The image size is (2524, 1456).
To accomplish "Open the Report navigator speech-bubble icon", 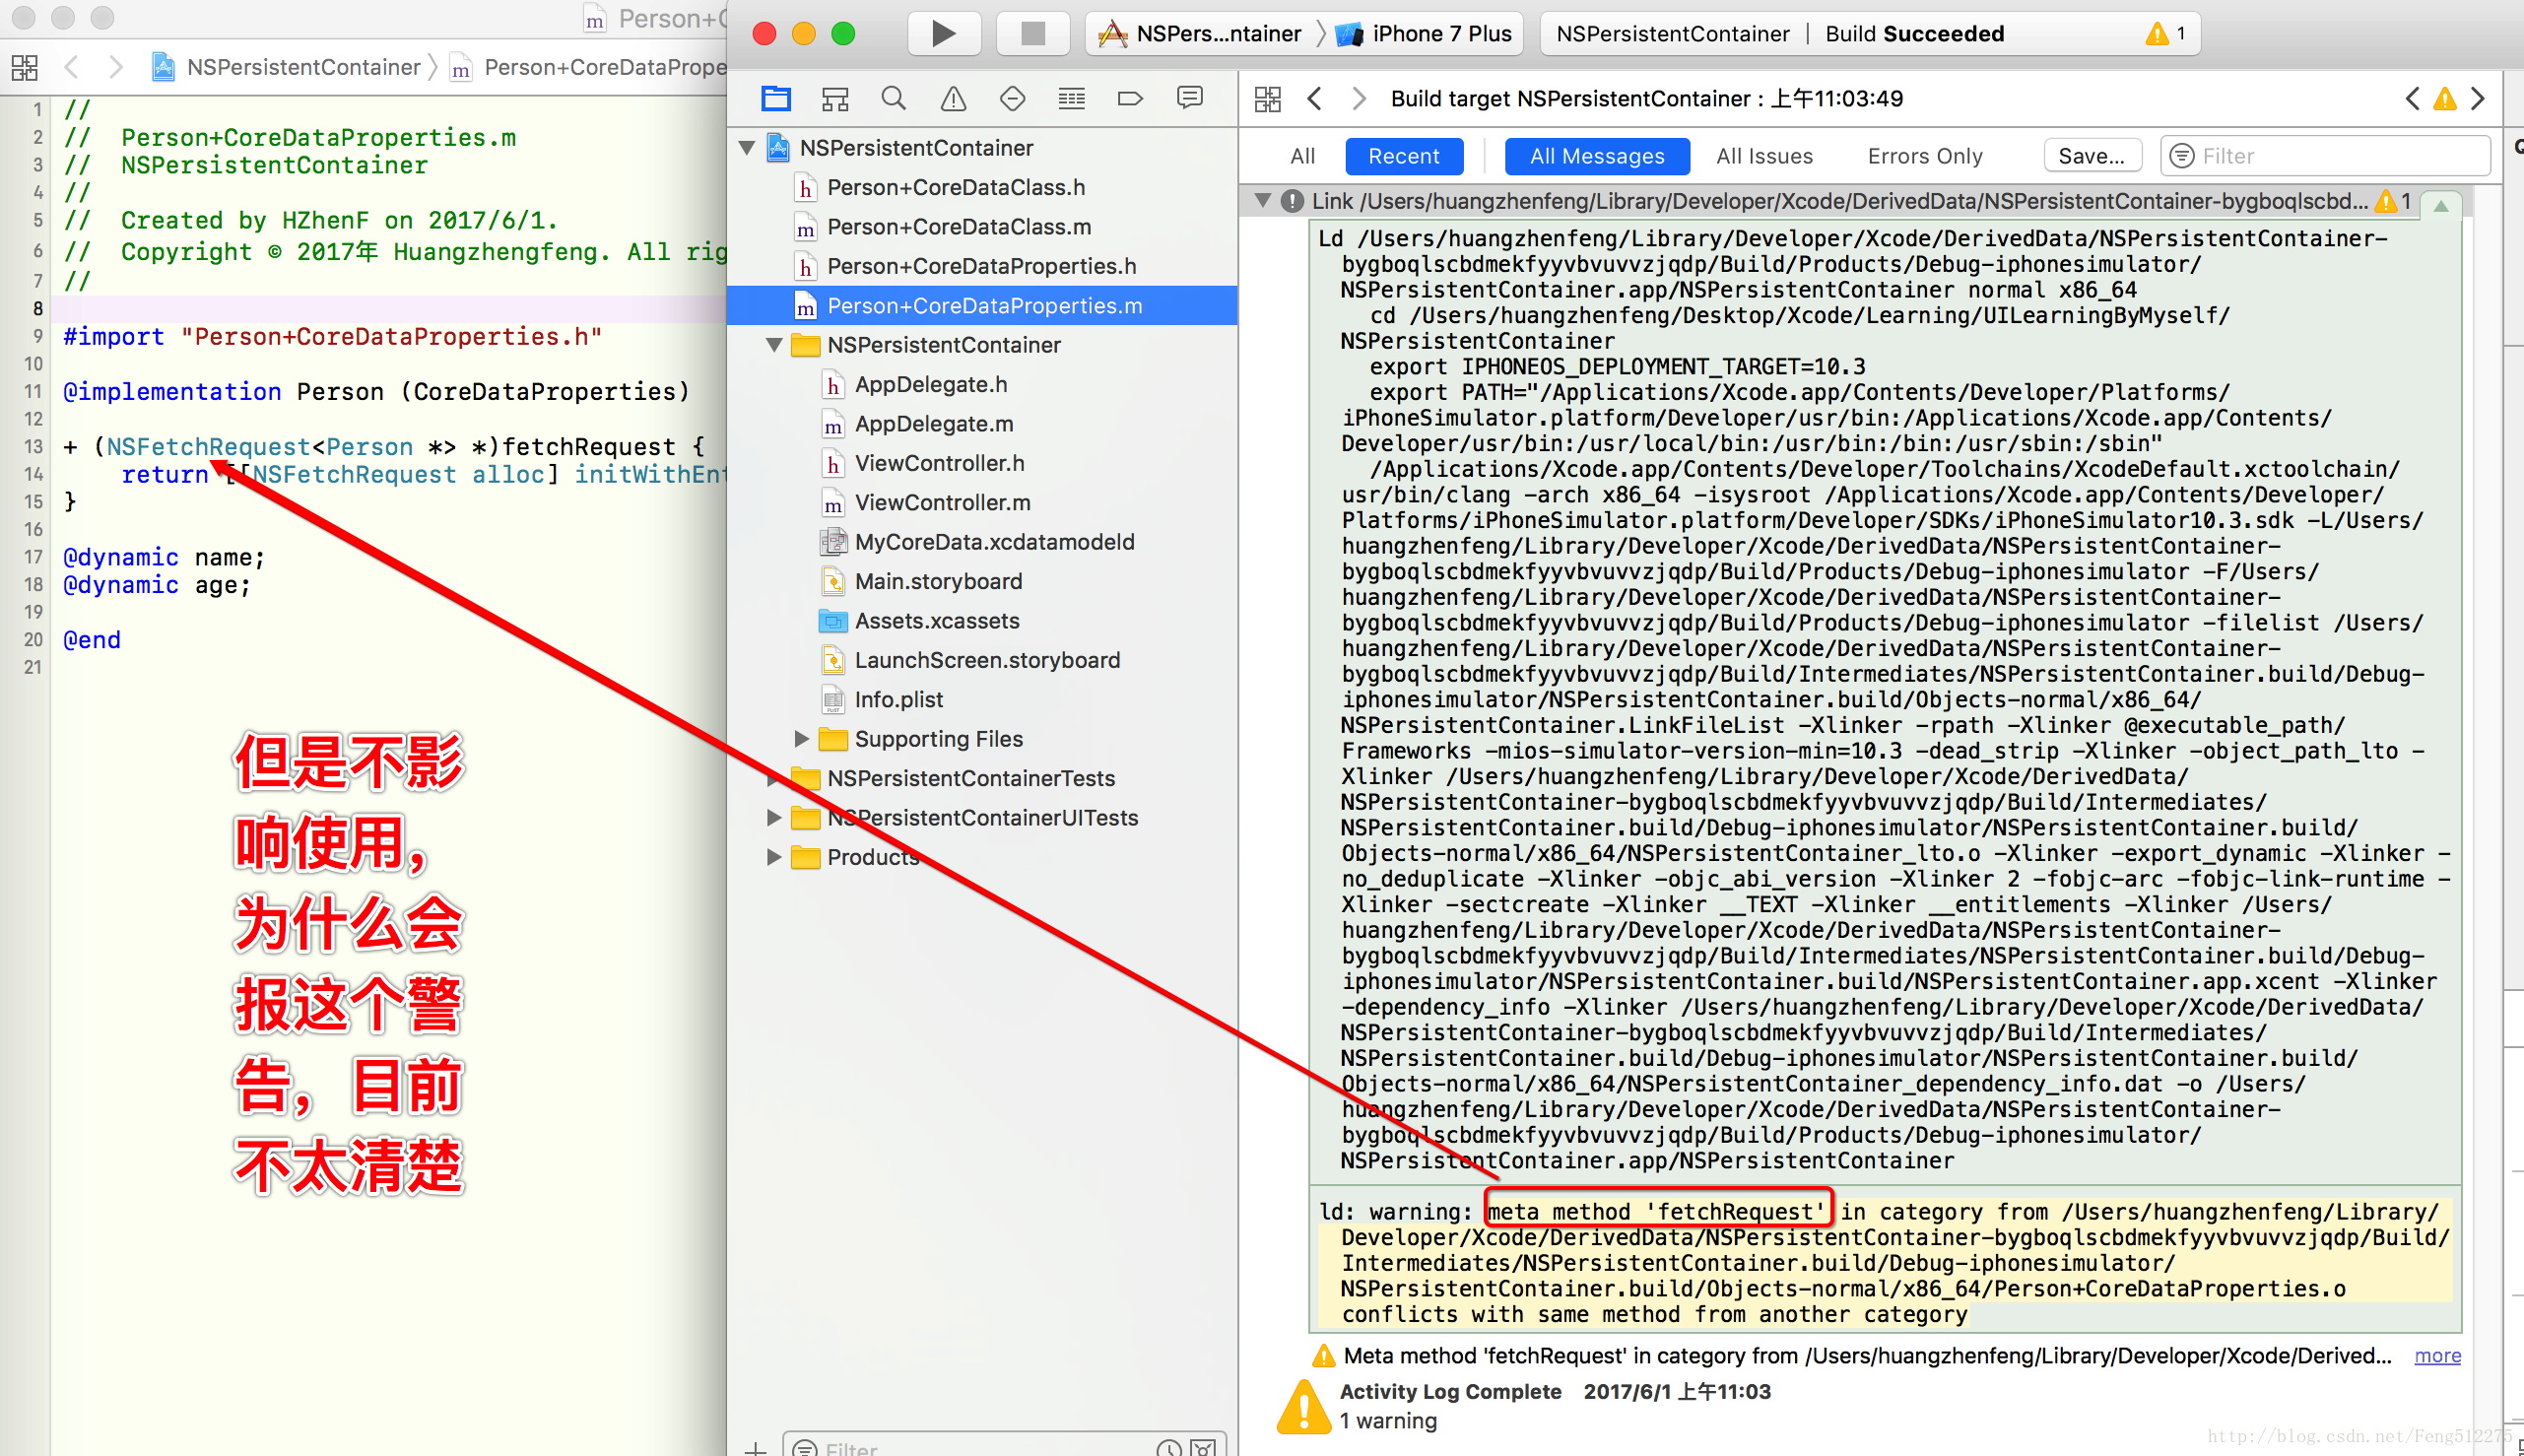I will click(x=1189, y=98).
